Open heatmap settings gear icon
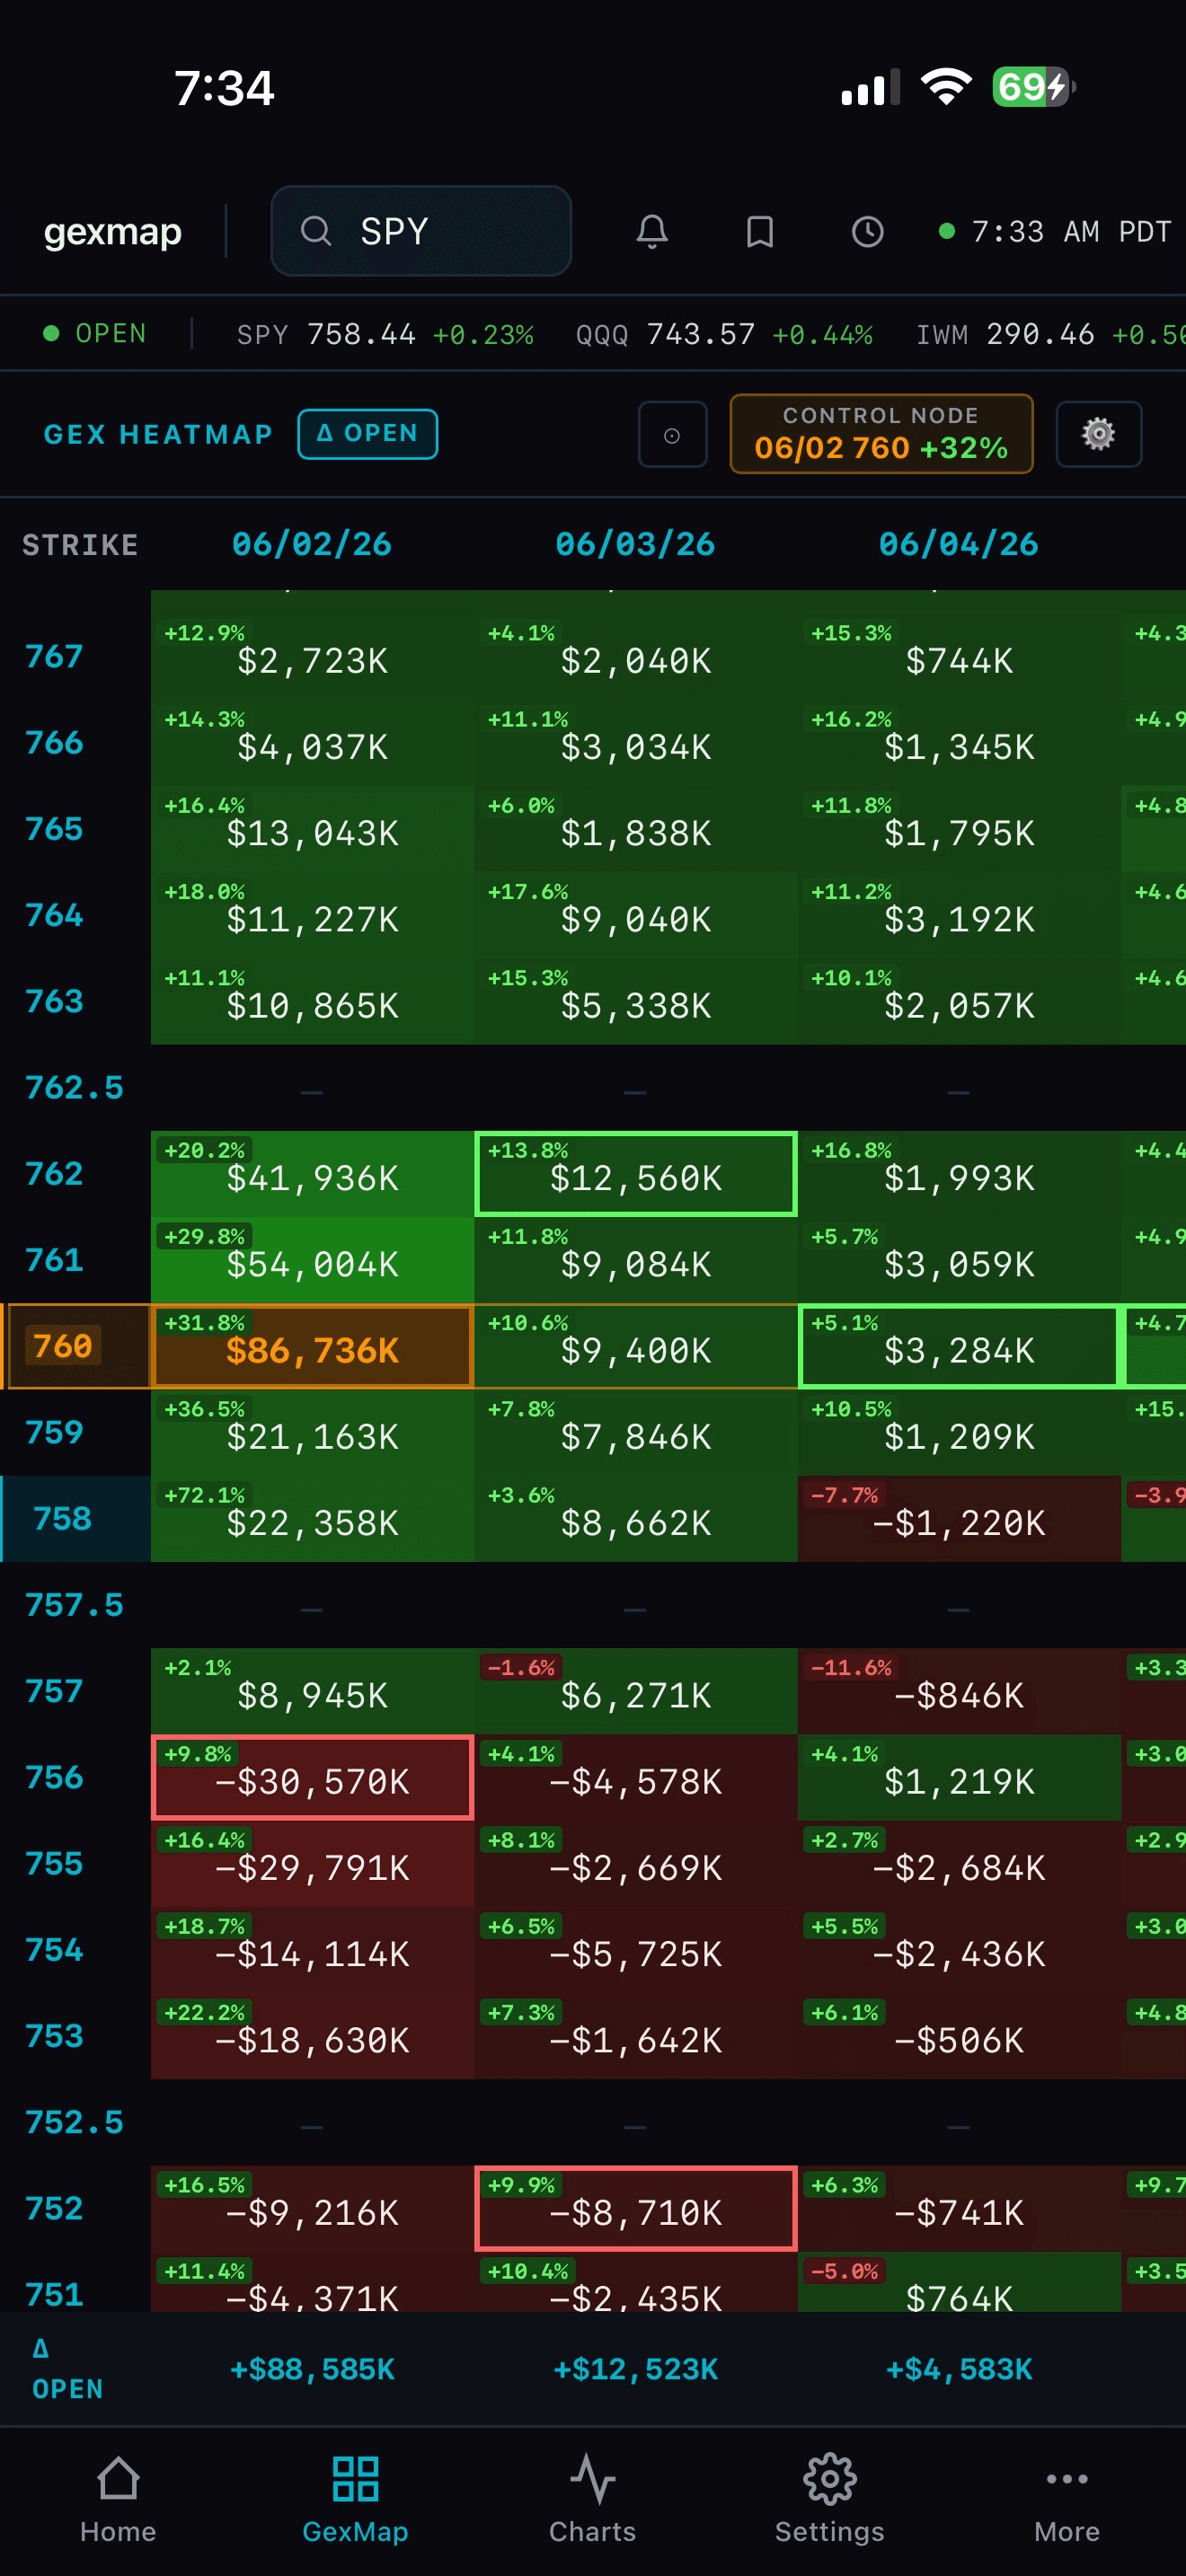 [1099, 434]
